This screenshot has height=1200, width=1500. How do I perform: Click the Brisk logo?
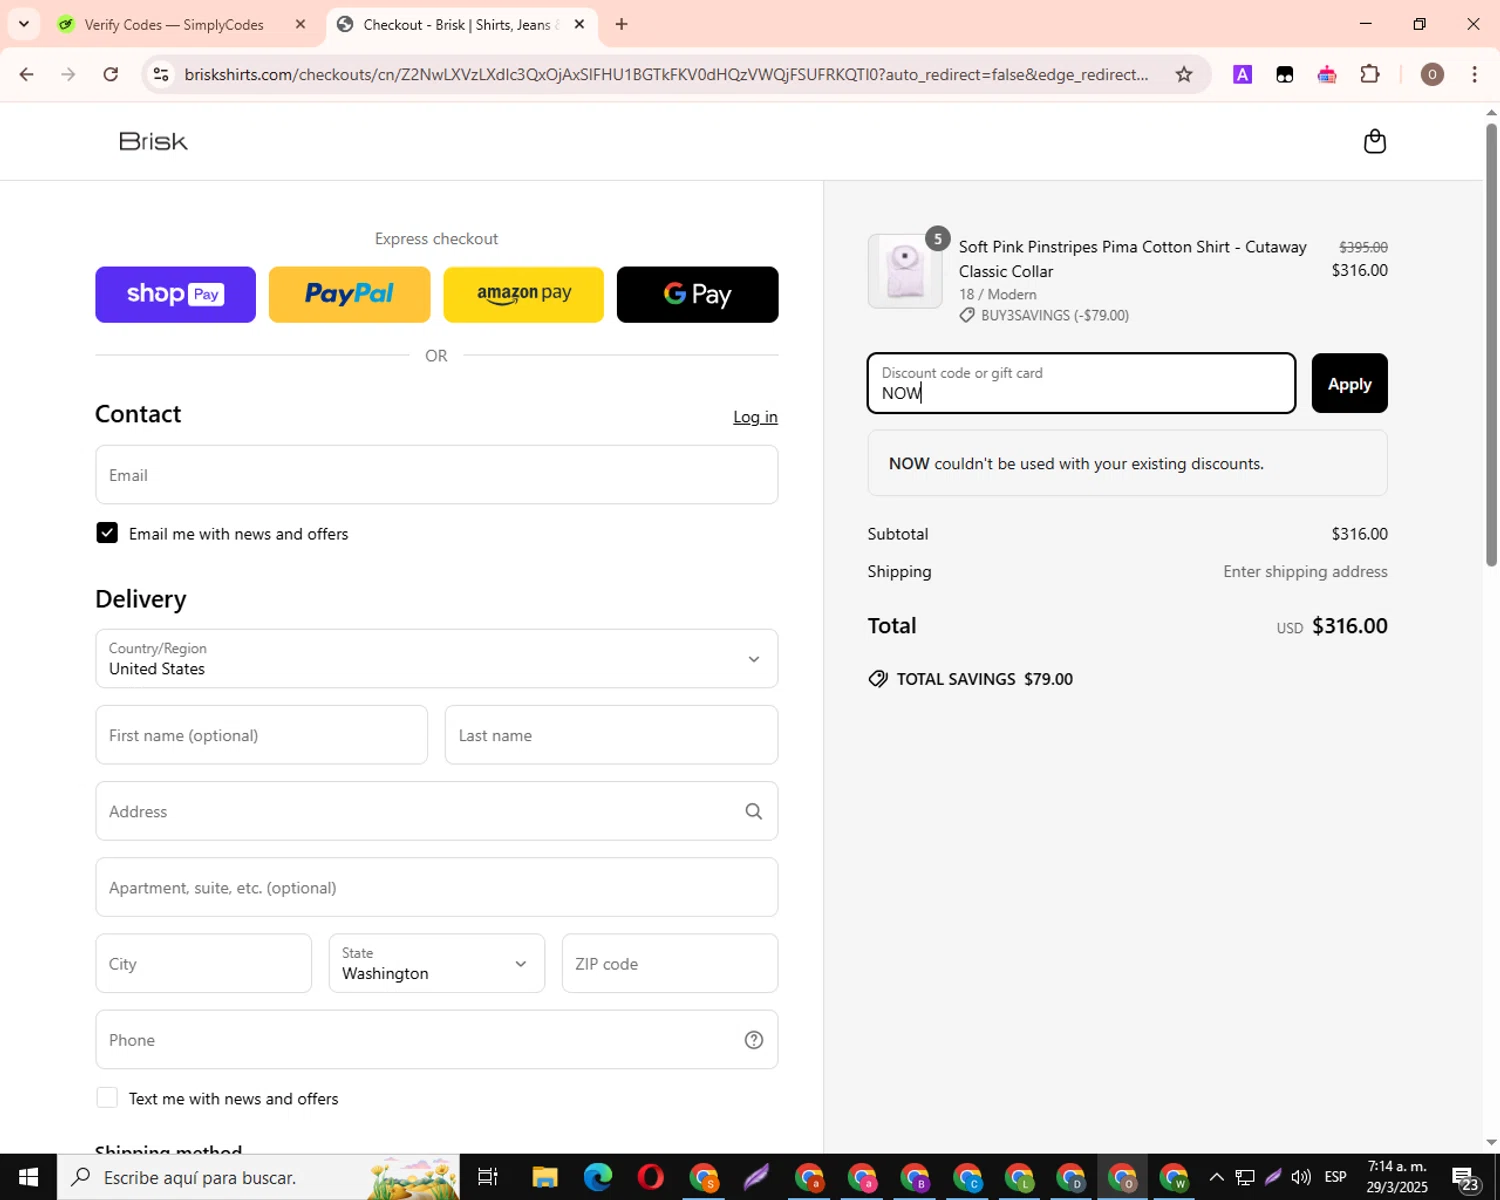click(153, 141)
